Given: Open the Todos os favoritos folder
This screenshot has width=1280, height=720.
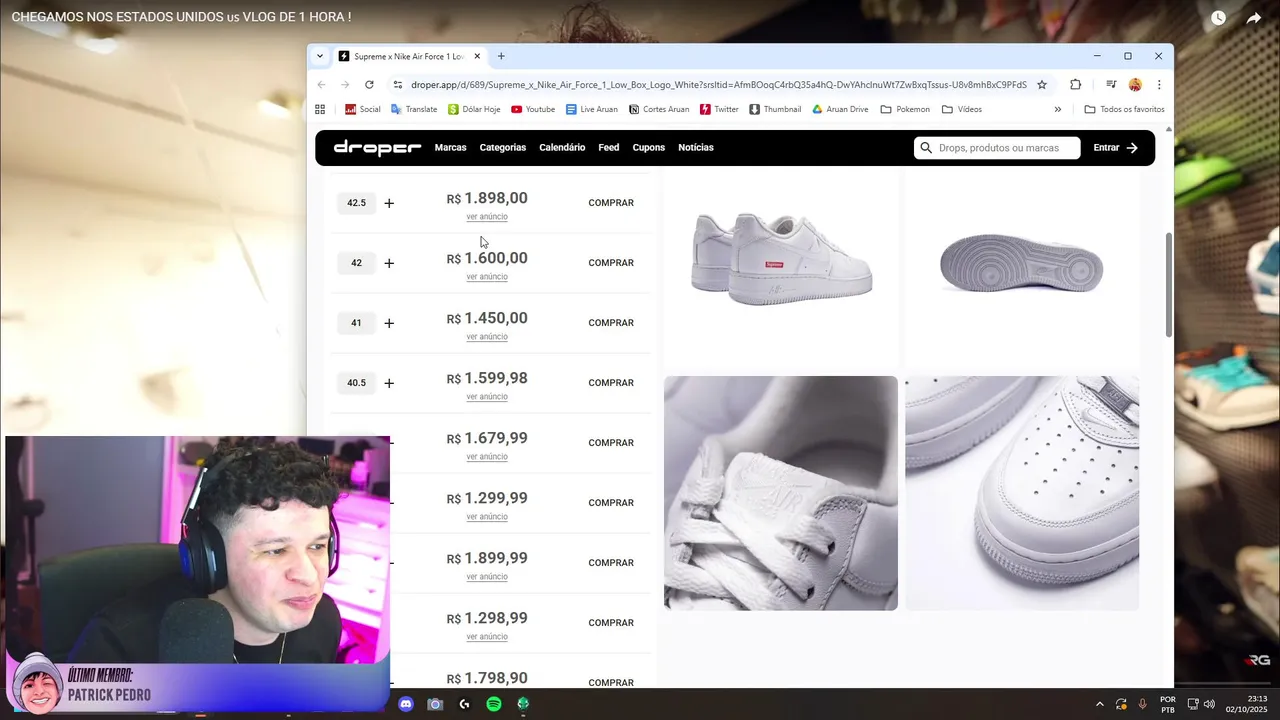Looking at the screenshot, I should tap(1124, 109).
